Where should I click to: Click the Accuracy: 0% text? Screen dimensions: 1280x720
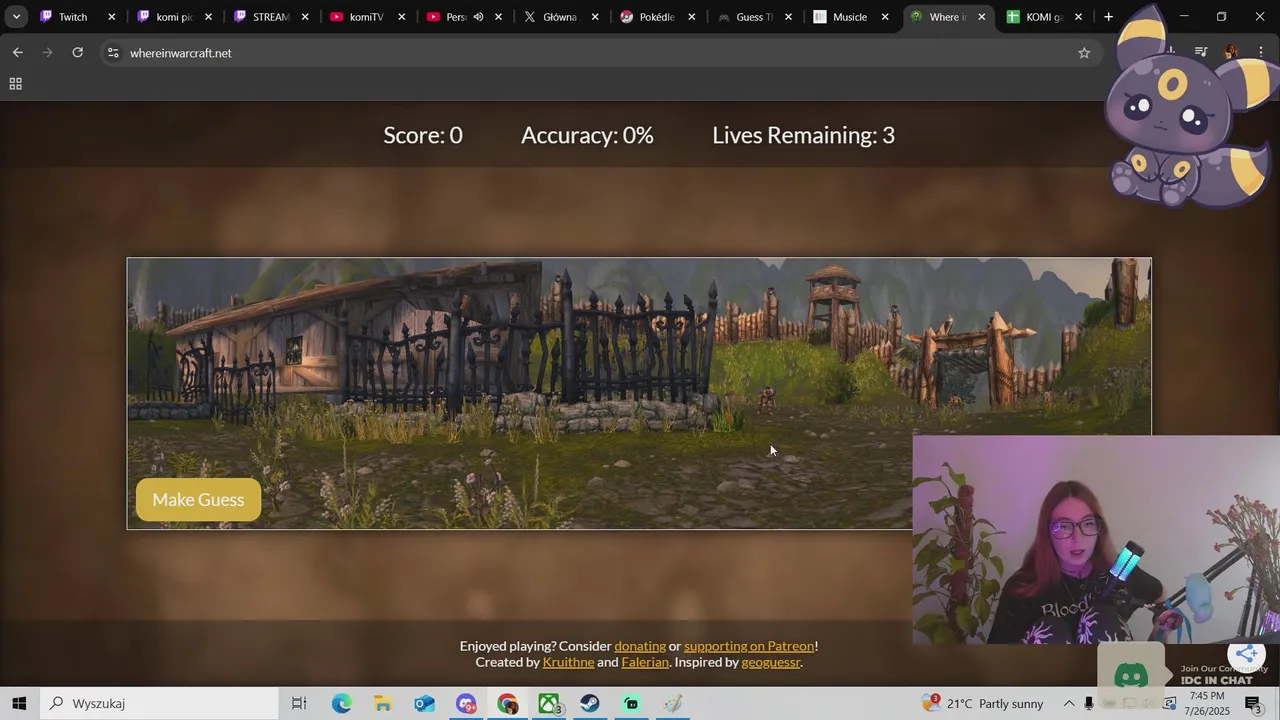[x=587, y=135]
